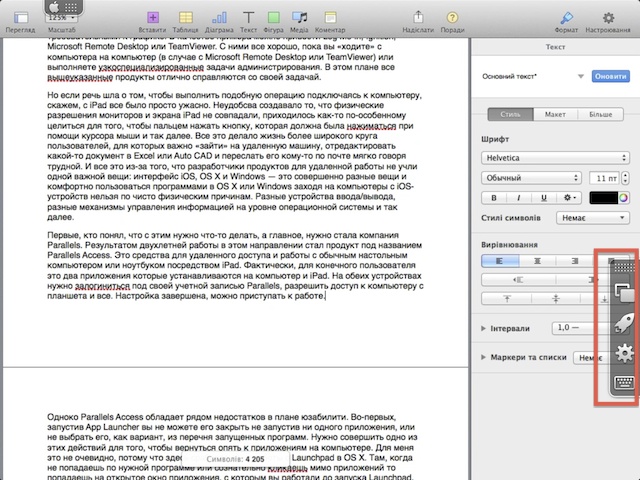This screenshot has width=640, height=480.
Task: Align text to top vertically
Action: pos(507,299)
